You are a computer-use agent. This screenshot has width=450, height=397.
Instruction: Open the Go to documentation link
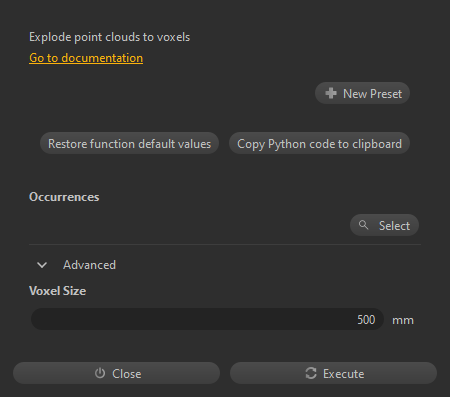(x=86, y=58)
